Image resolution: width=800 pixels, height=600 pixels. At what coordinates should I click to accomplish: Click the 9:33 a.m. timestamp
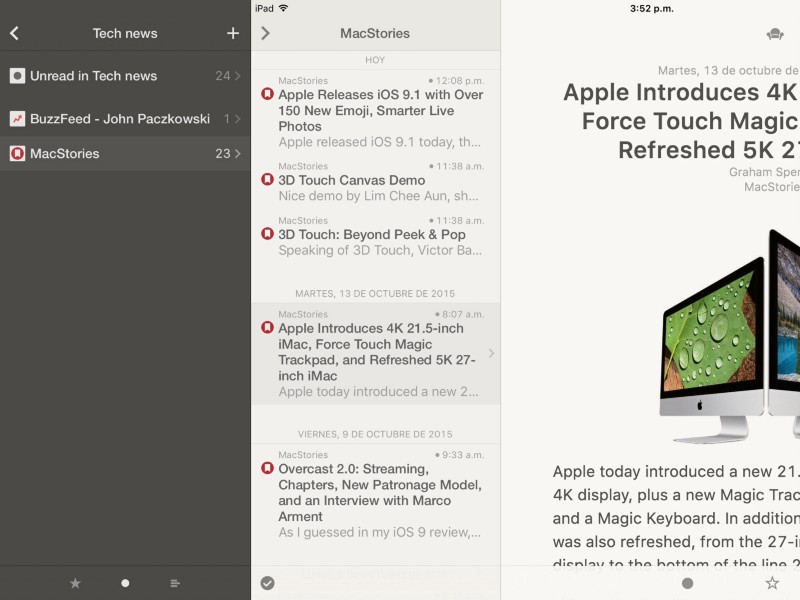point(463,455)
